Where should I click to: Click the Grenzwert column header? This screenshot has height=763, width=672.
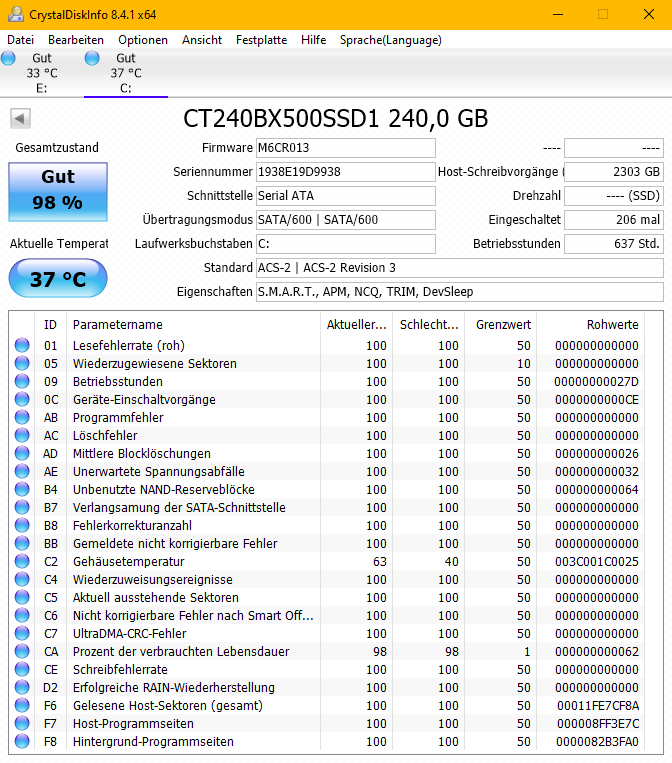click(501, 325)
